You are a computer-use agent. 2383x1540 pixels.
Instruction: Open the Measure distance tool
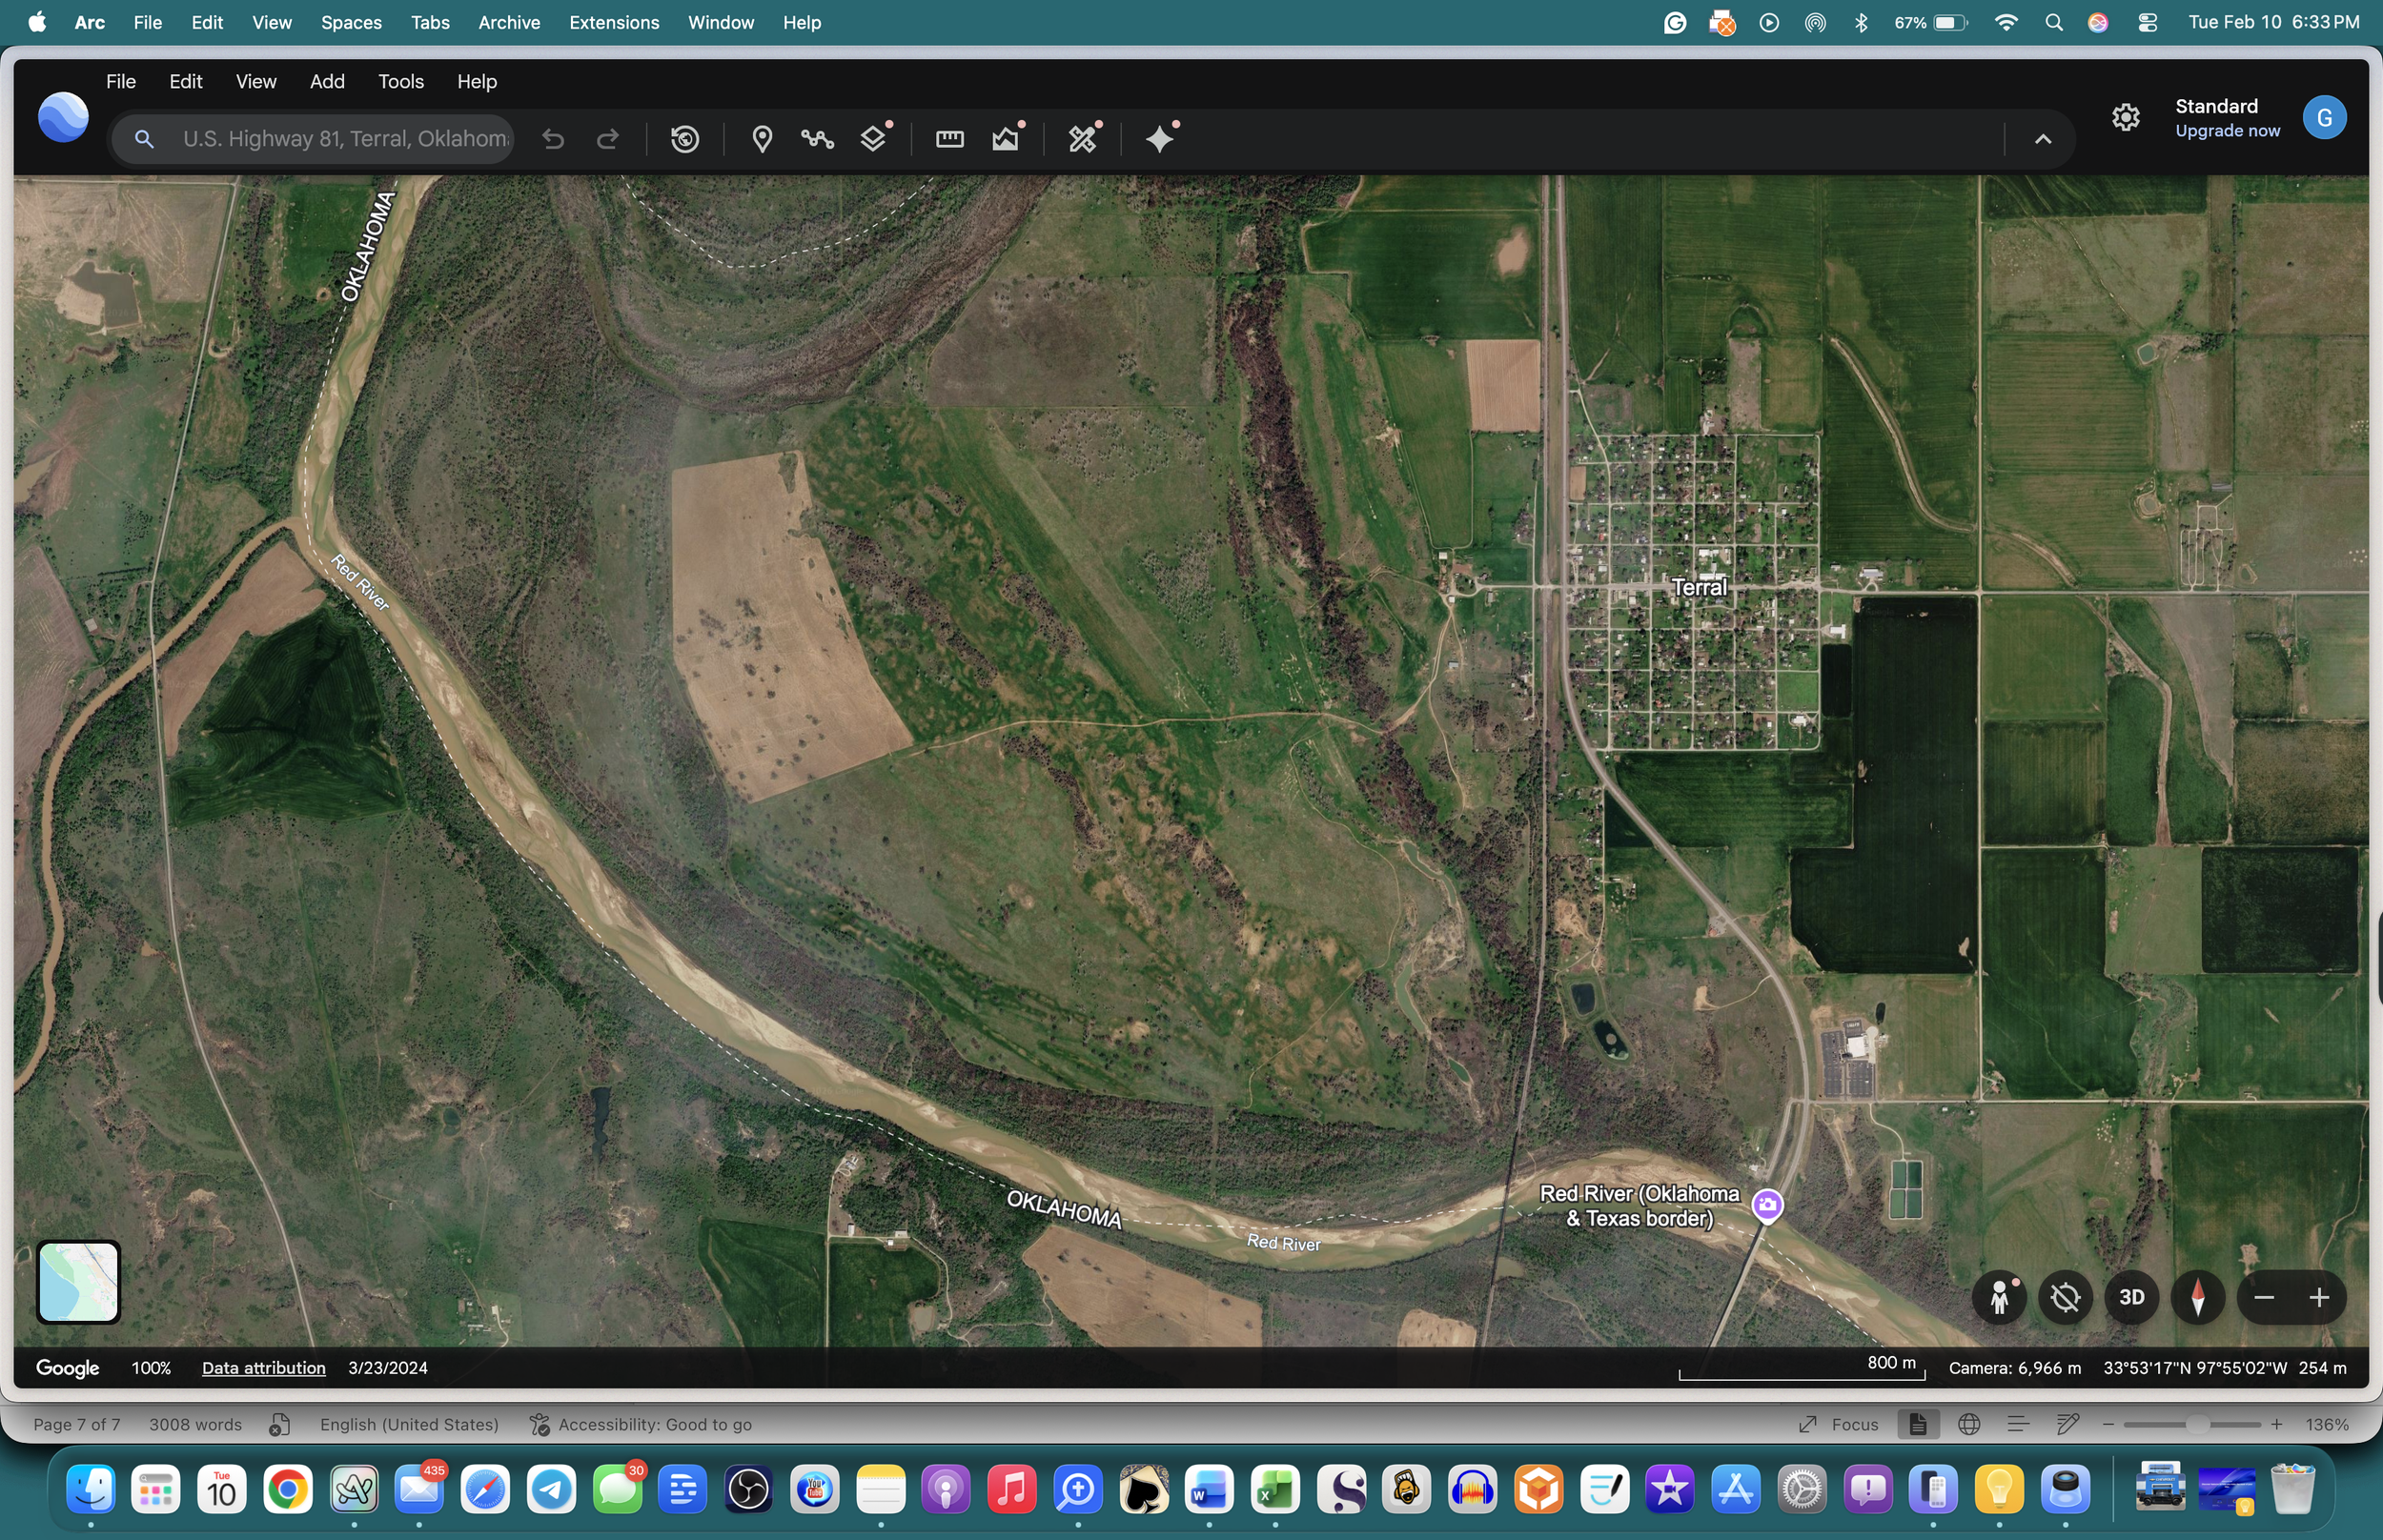pos(949,139)
